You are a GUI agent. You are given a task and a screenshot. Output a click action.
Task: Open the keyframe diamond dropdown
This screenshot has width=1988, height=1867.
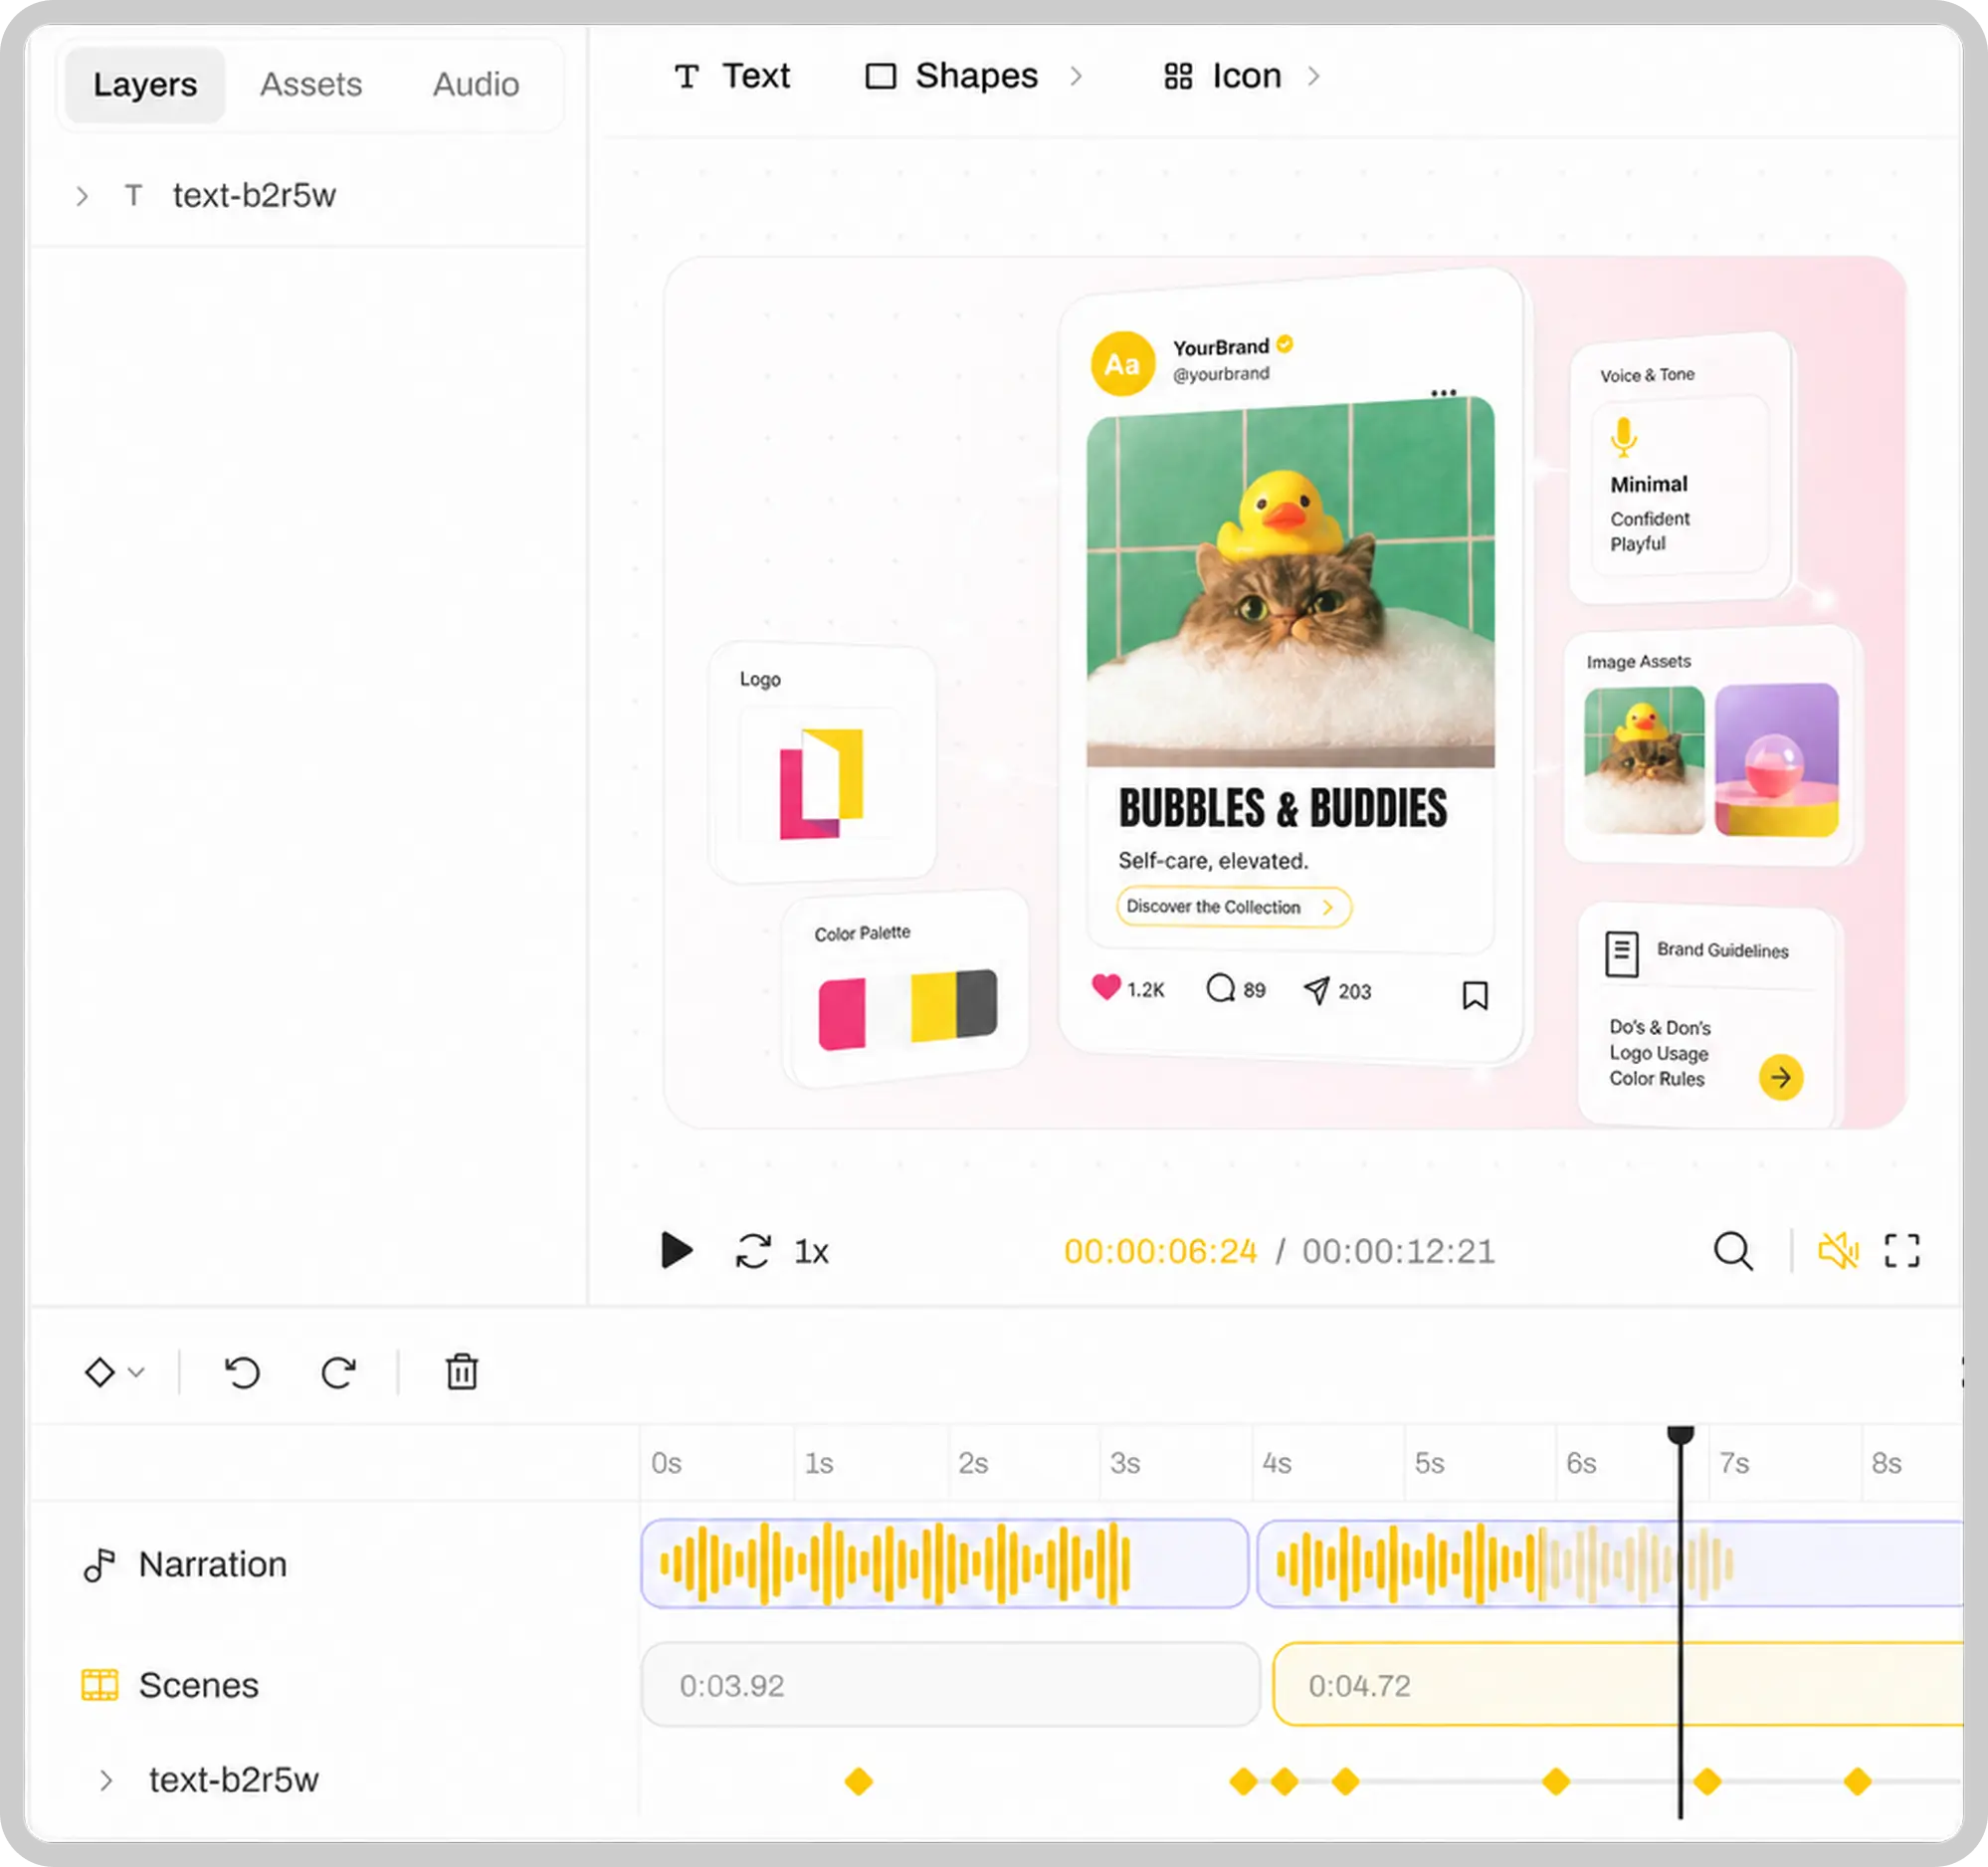coord(115,1372)
